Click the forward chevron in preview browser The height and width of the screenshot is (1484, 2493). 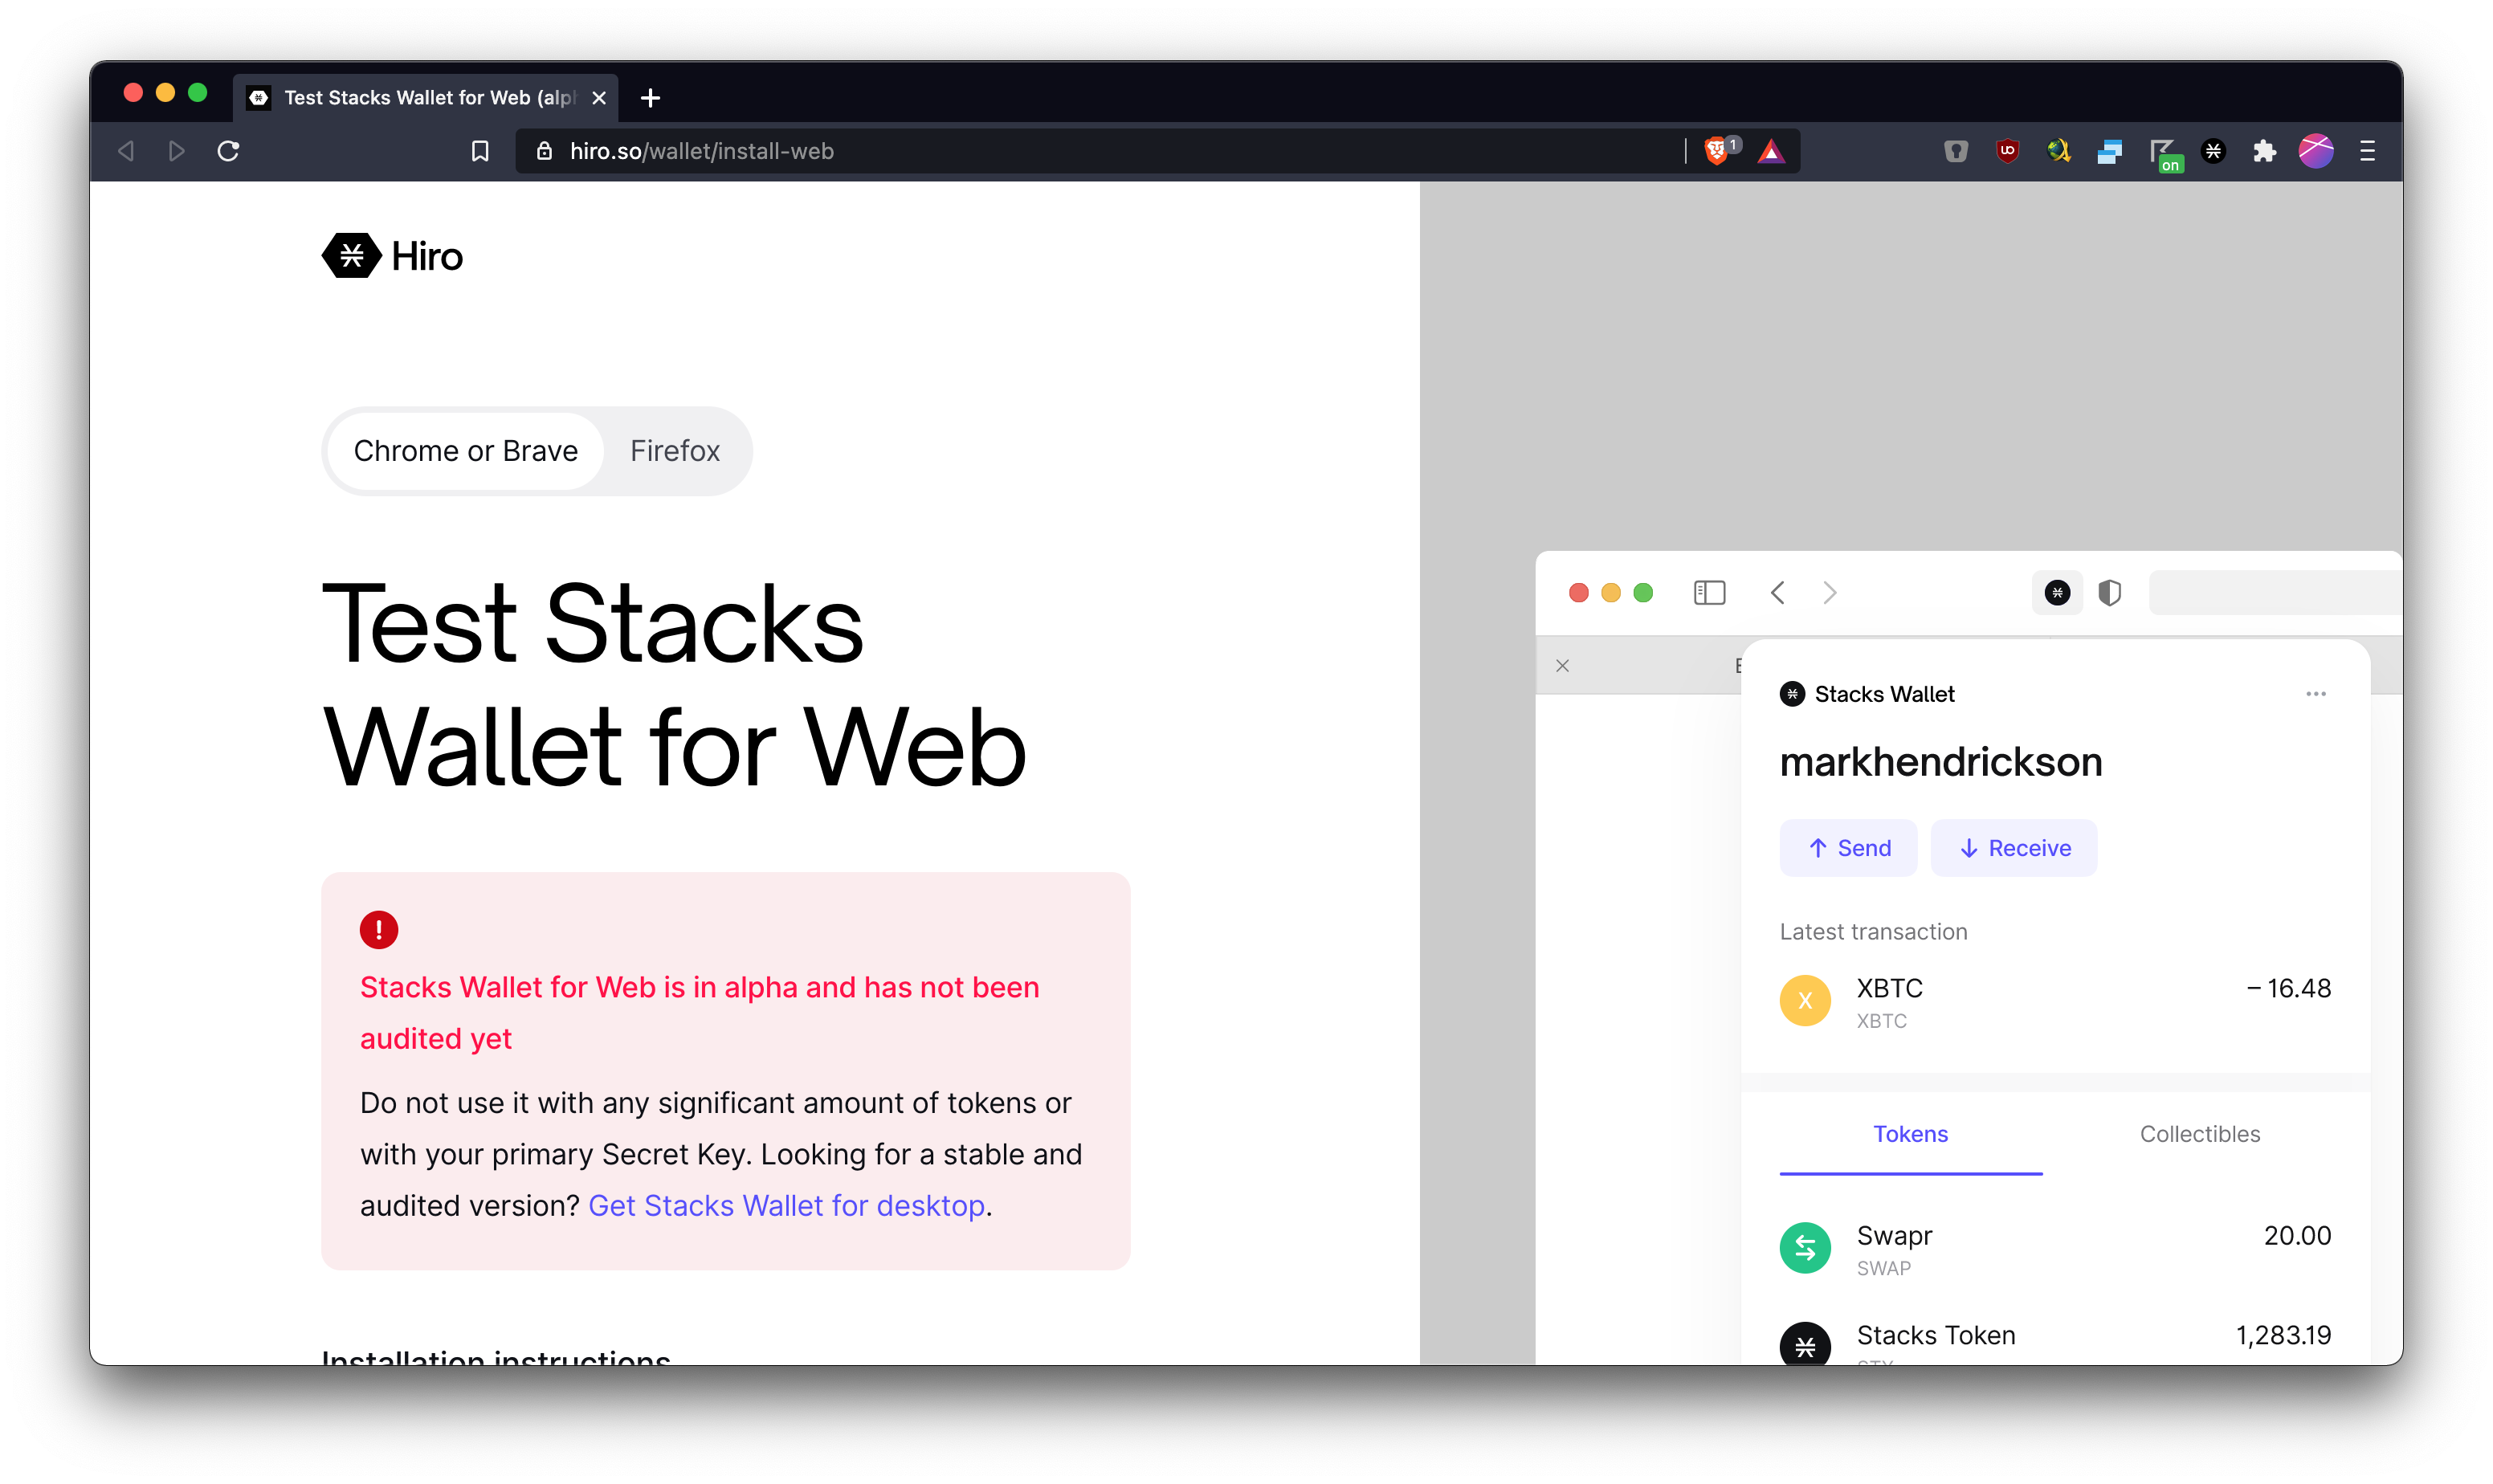pyautogui.click(x=1829, y=593)
